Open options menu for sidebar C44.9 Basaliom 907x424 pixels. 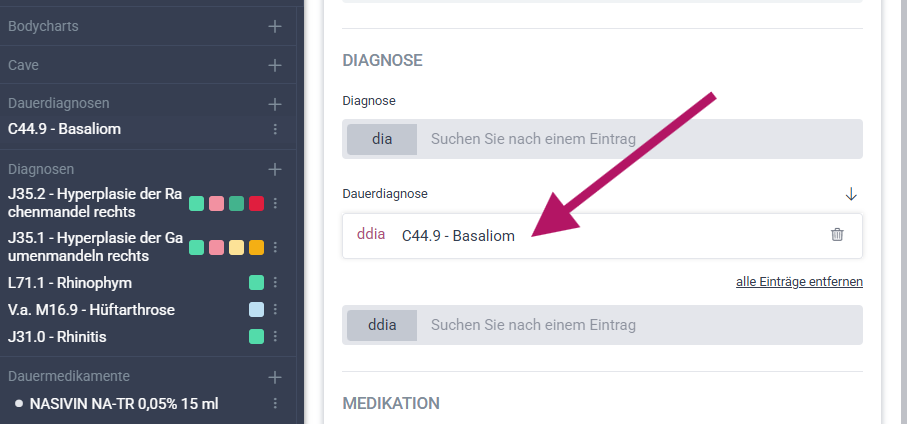(275, 130)
